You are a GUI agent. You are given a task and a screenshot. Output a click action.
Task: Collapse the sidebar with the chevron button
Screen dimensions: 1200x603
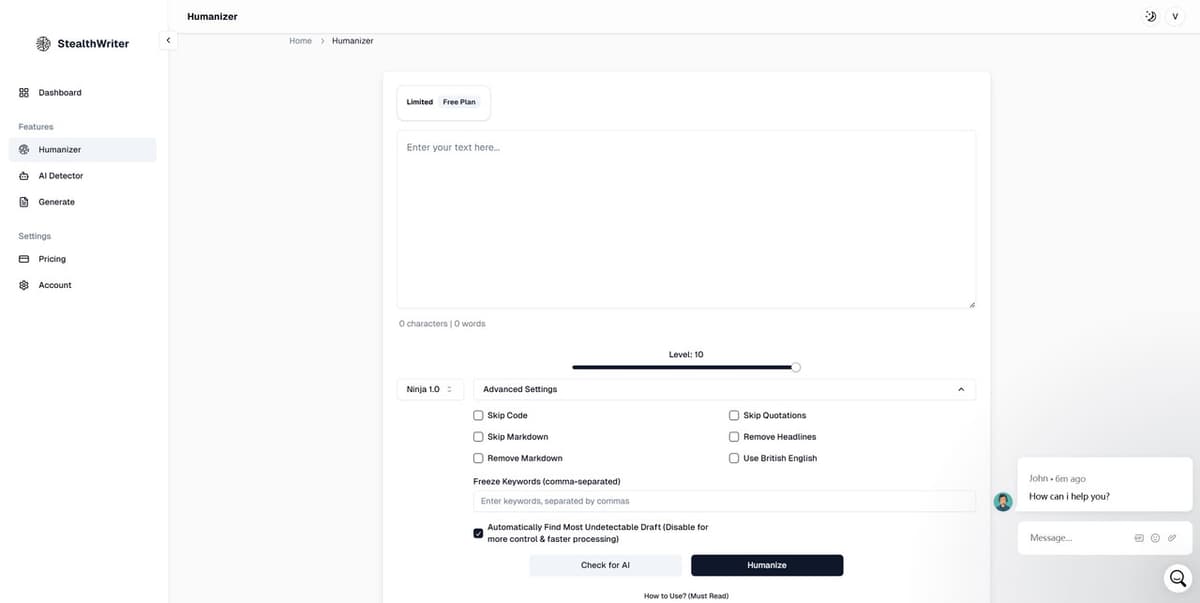tap(168, 40)
